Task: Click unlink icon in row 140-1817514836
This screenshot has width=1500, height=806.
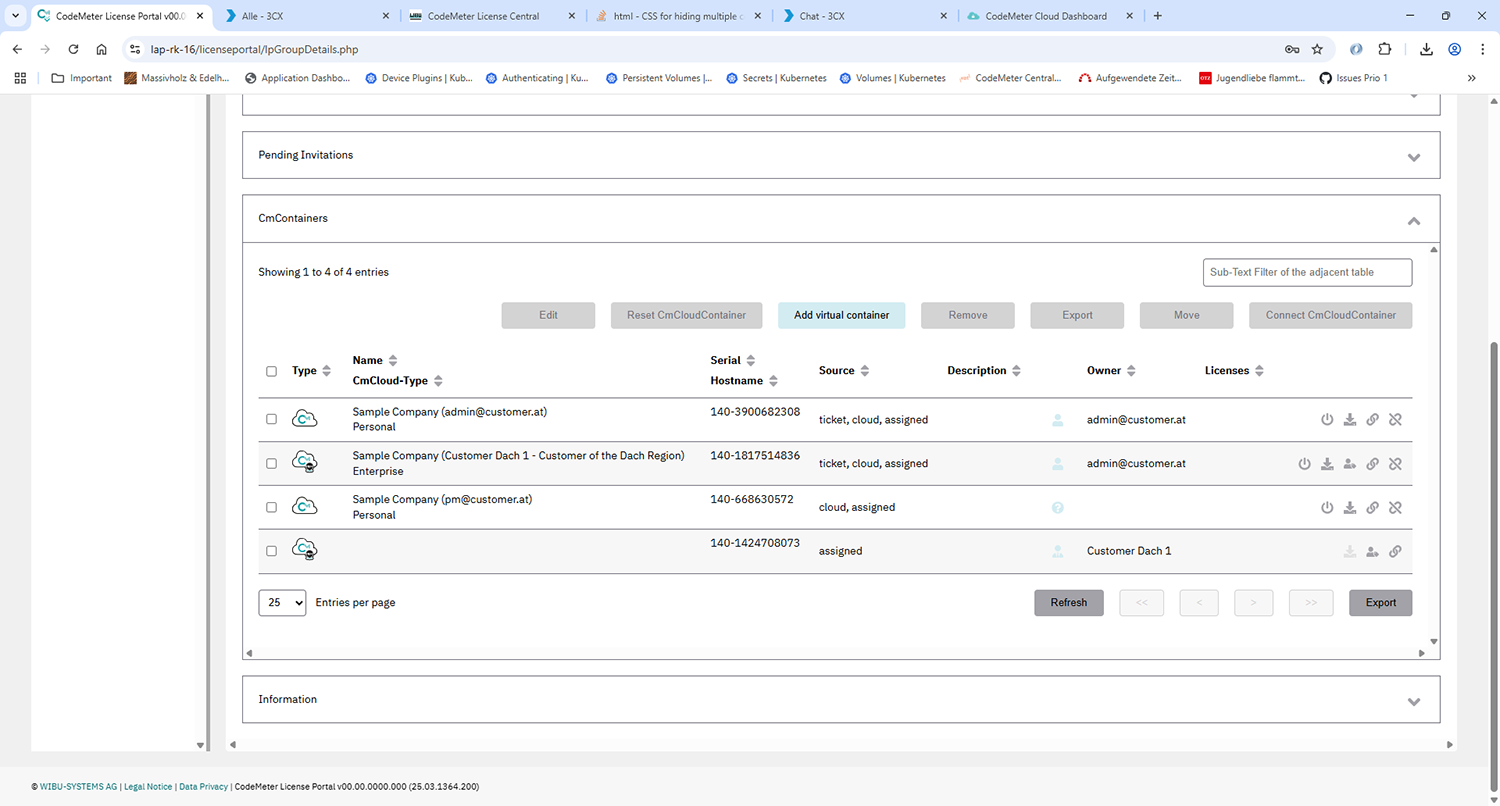Action: pyautogui.click(x=1395, y=464)
